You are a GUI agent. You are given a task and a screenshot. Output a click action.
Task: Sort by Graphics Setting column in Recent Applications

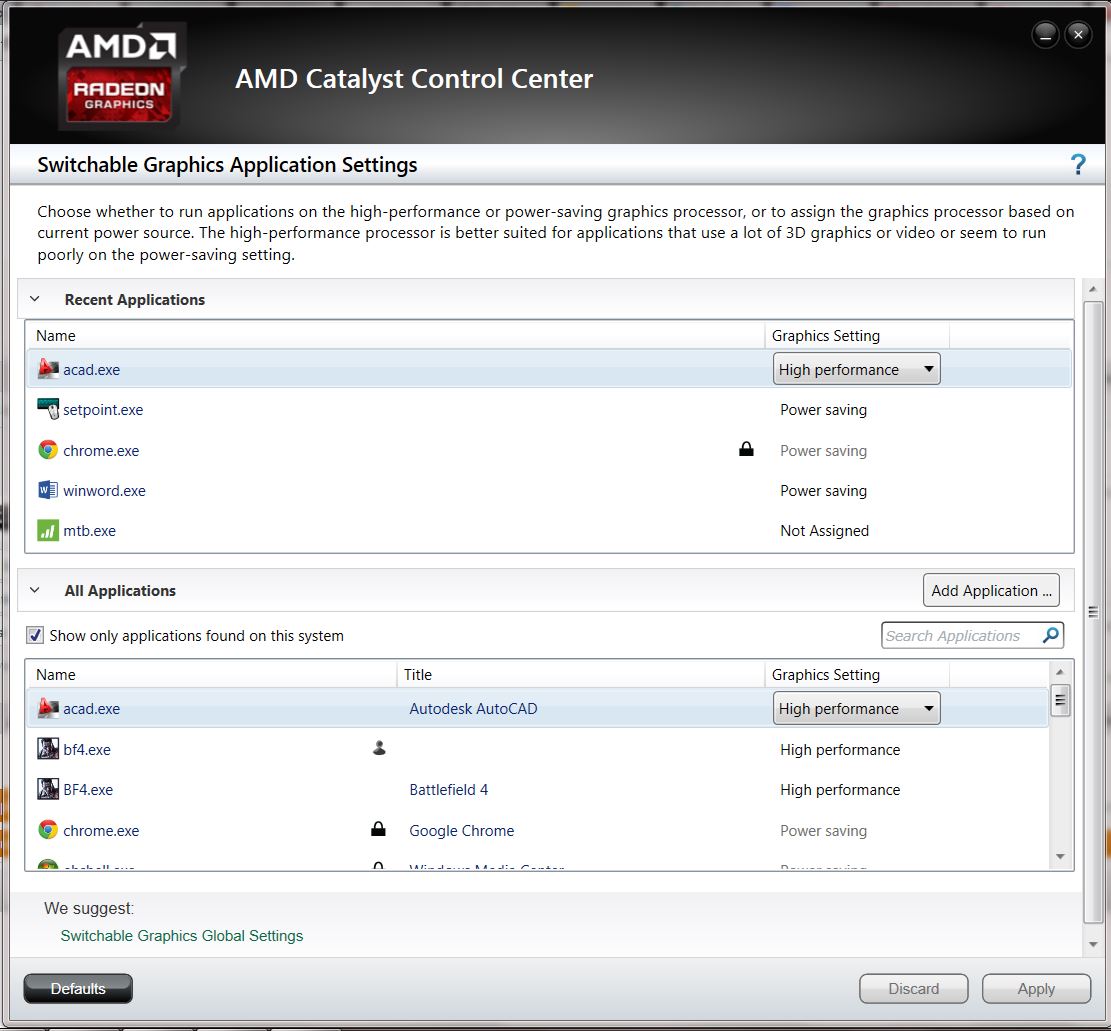pos(857,335)
